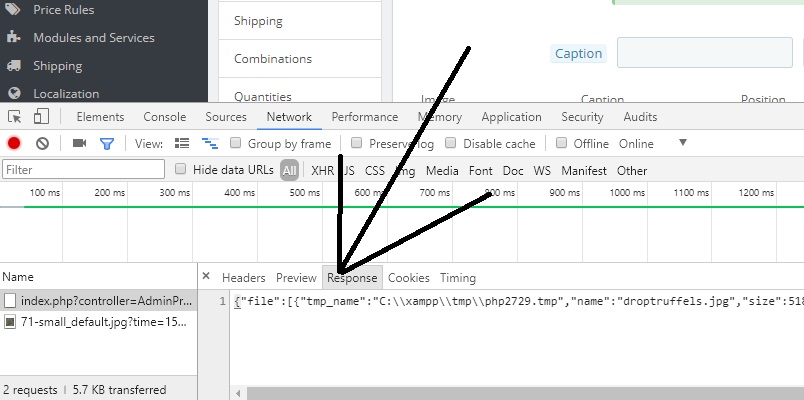
Task: Filter requests by CSS
Action: pos(375,171)
